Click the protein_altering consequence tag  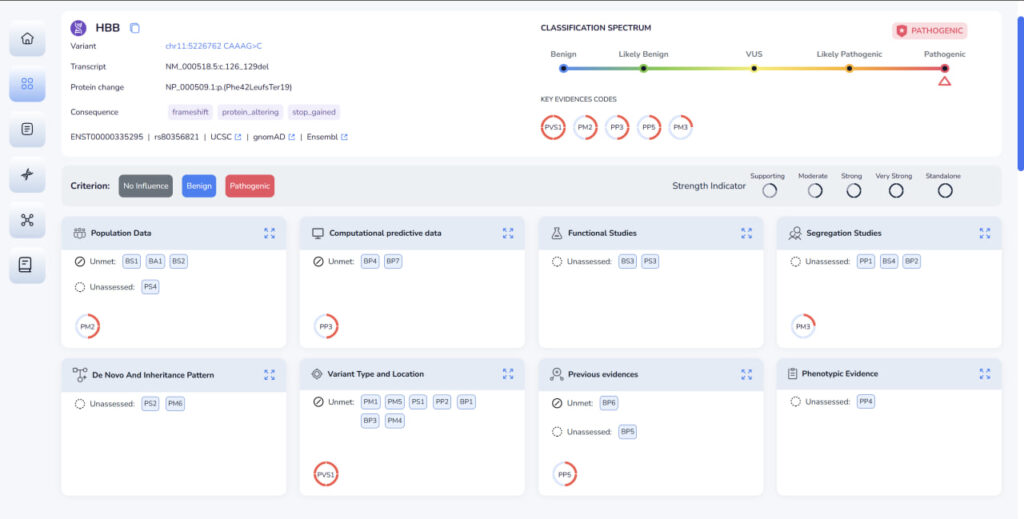pos(250,112)
